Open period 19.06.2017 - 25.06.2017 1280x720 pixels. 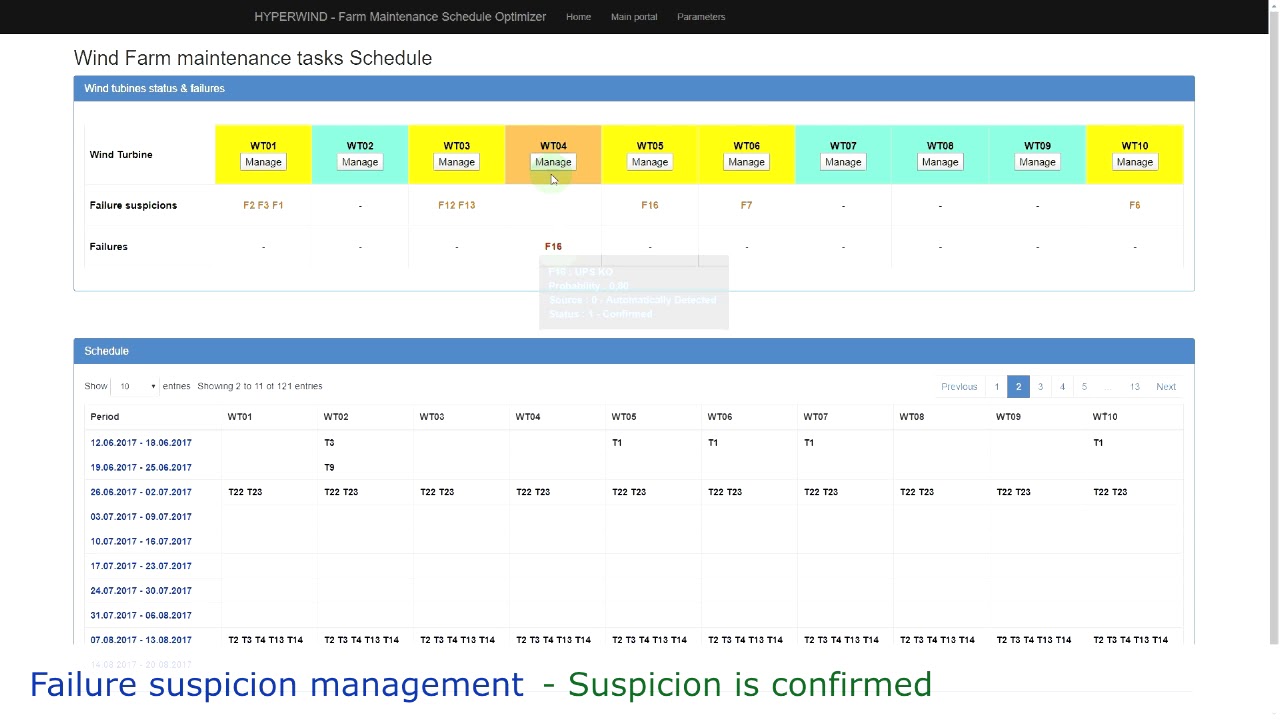pos(141,467)
